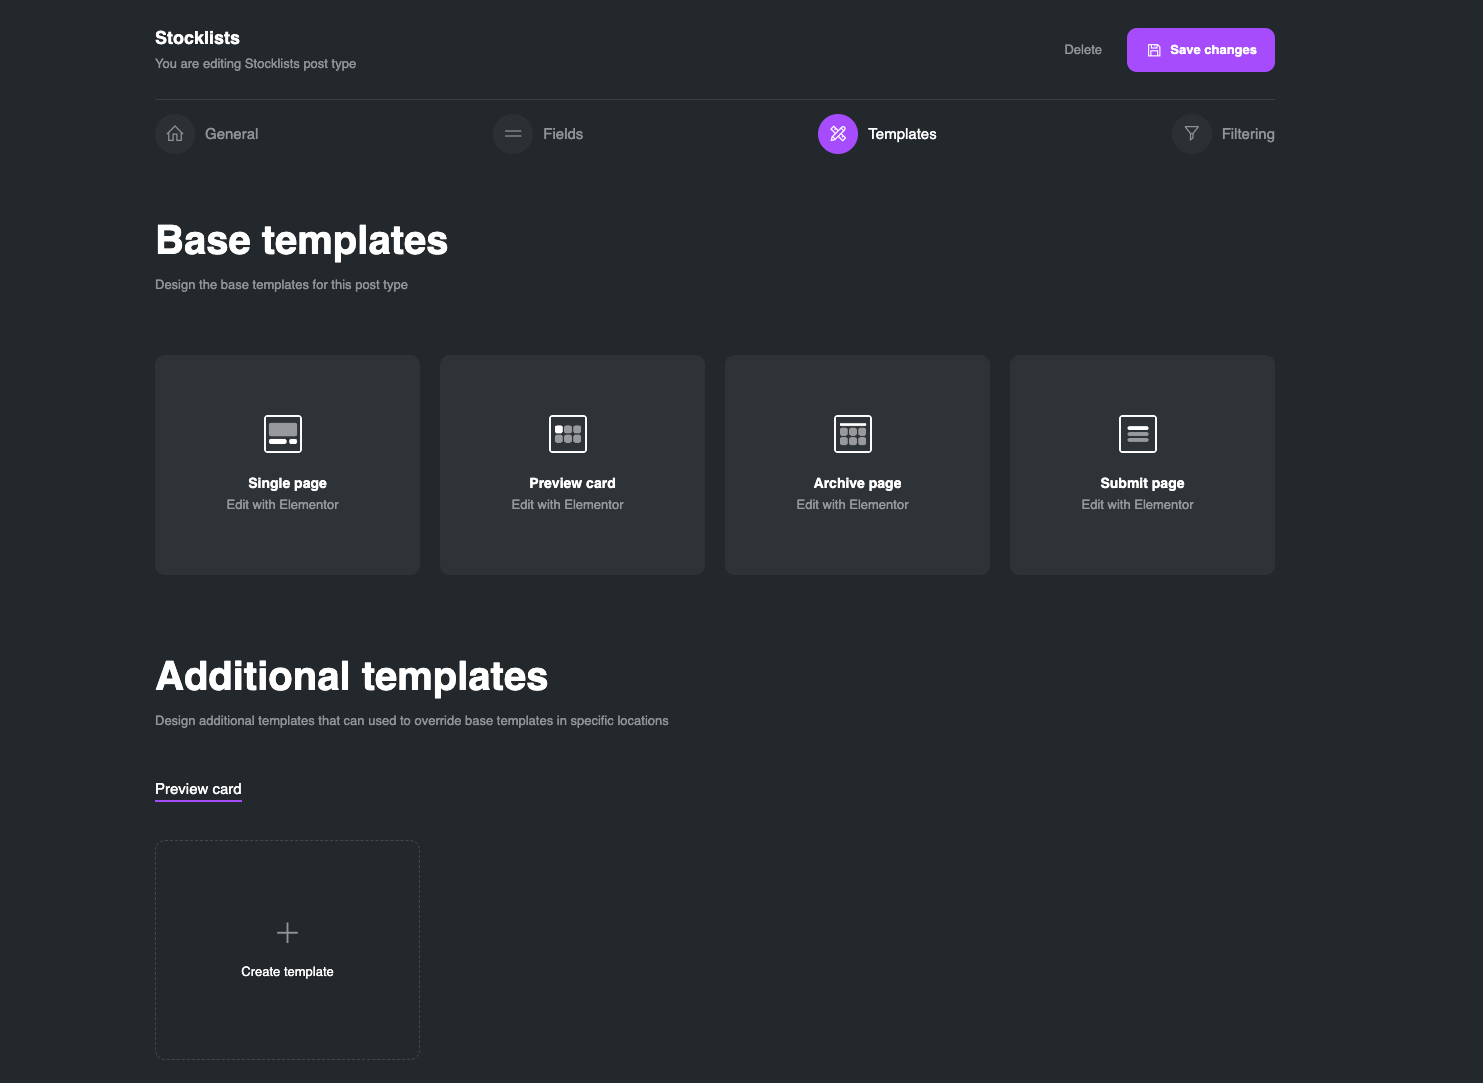This screenshot has height=1083, width=1483.
Task: Select the Preview card tab under Additional templates
Action: [x=198, y=789]
